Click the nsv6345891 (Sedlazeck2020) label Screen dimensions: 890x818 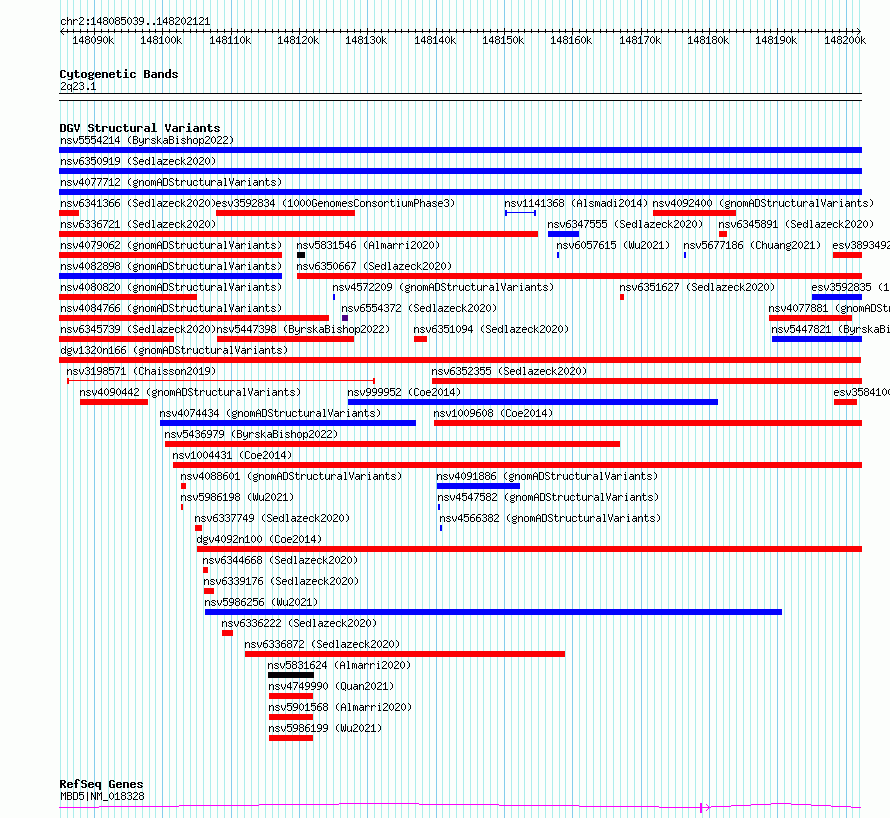pyautogui.click(x=796, y=224)
